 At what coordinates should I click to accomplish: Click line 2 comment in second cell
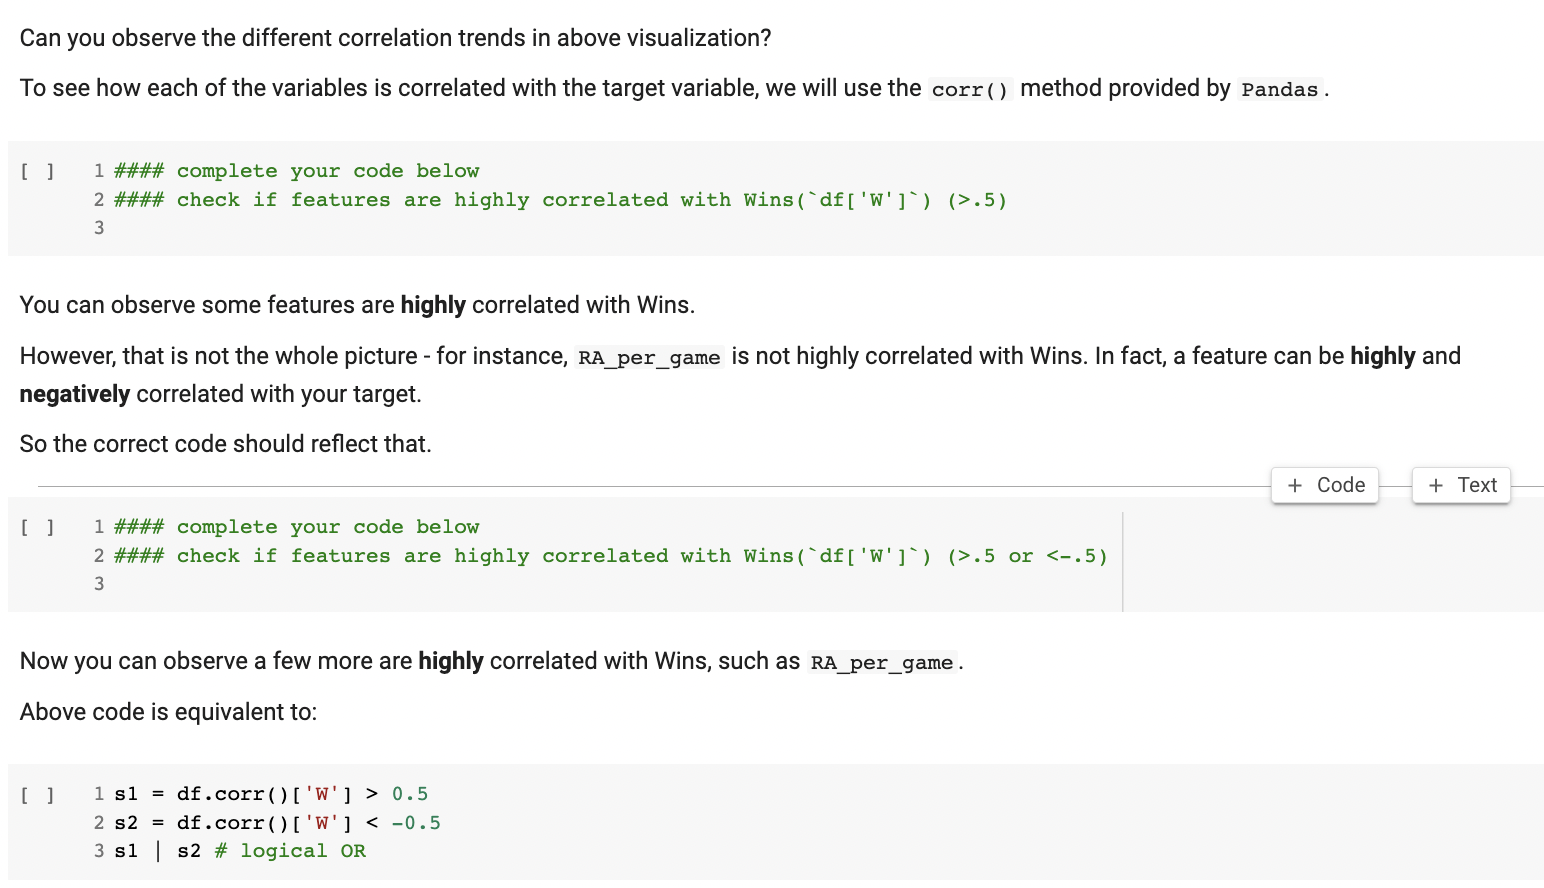pyautogui.click(x=600, y=555)
